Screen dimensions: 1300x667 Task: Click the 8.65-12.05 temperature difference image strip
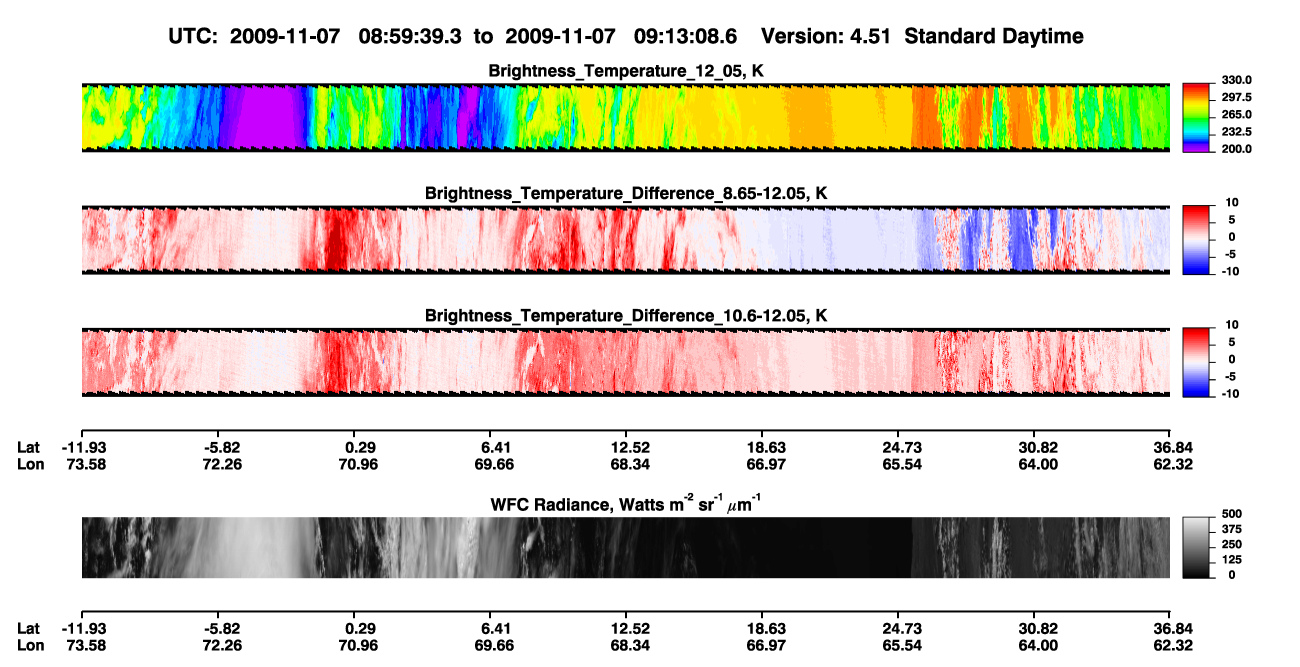626,240
